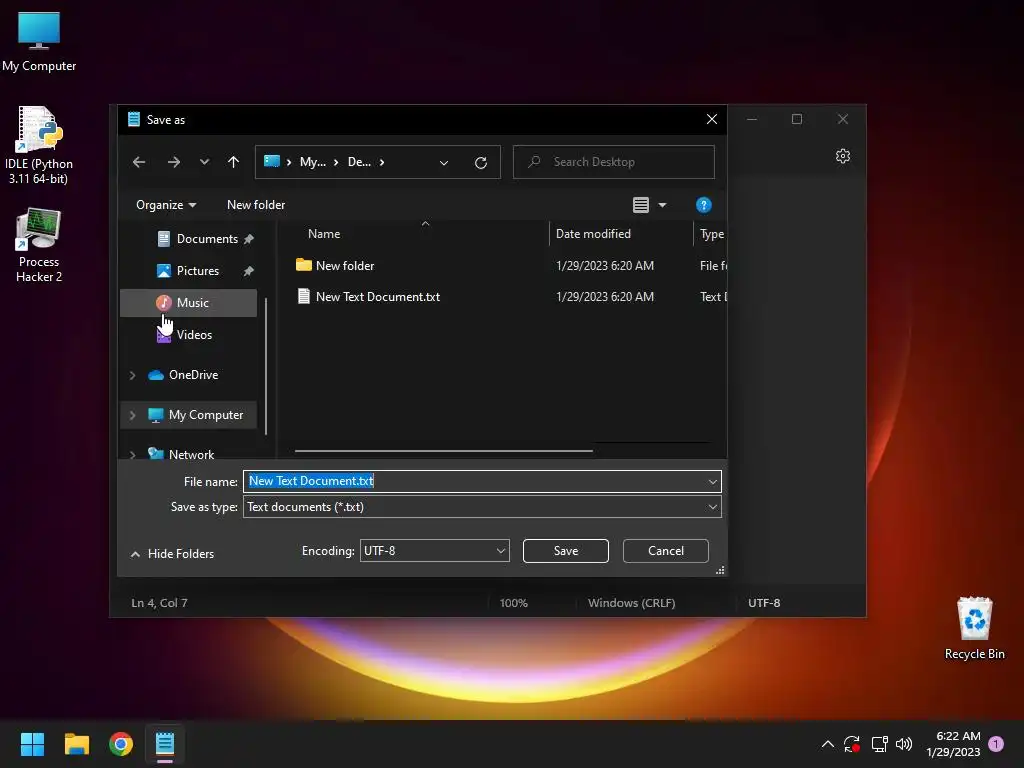Click the Cancel button
The image size is (1024, 768).
[x=665, y=551]
